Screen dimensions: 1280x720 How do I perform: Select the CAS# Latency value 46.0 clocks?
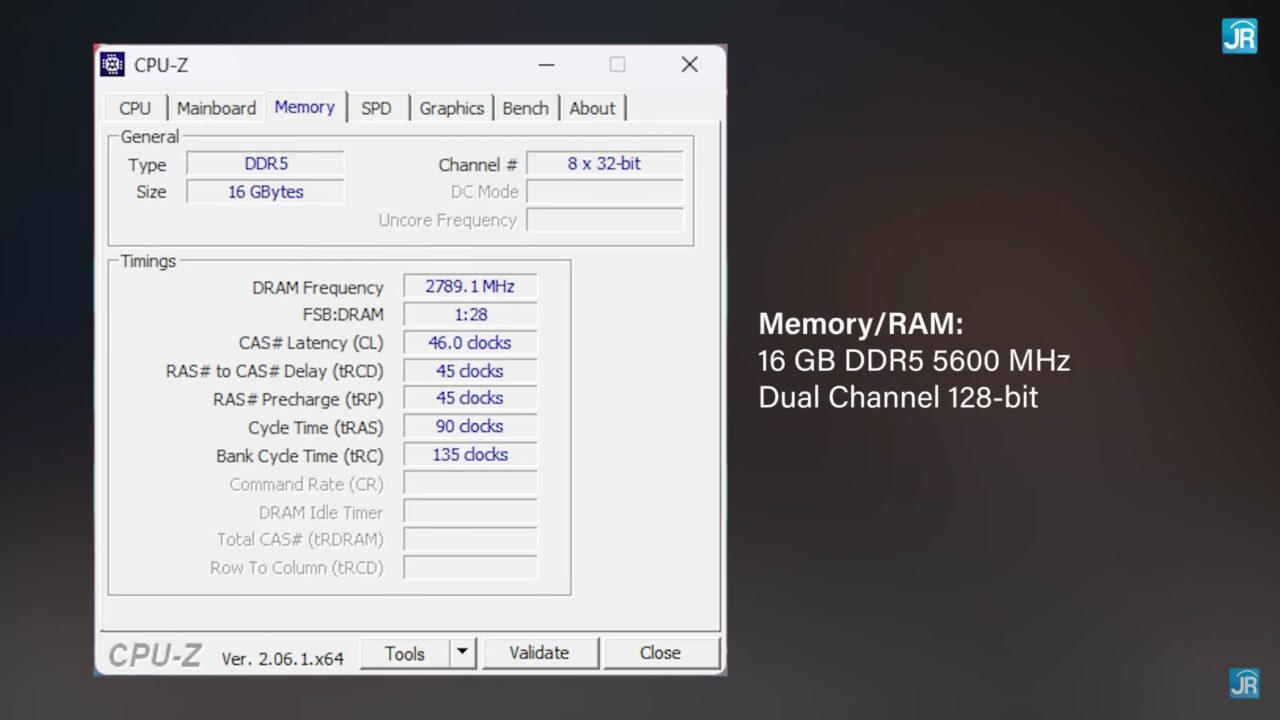pyautogui.click(x=470, y=342)
